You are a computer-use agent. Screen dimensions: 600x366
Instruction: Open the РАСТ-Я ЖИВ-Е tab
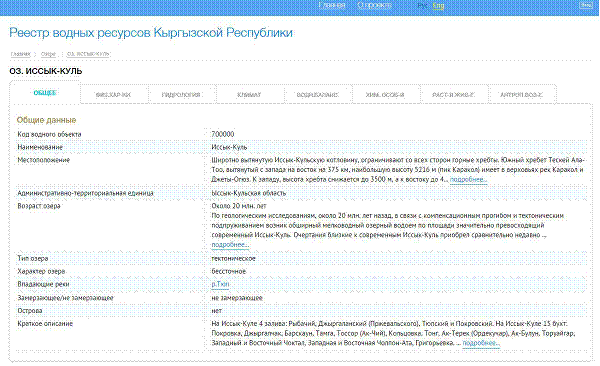453,95
